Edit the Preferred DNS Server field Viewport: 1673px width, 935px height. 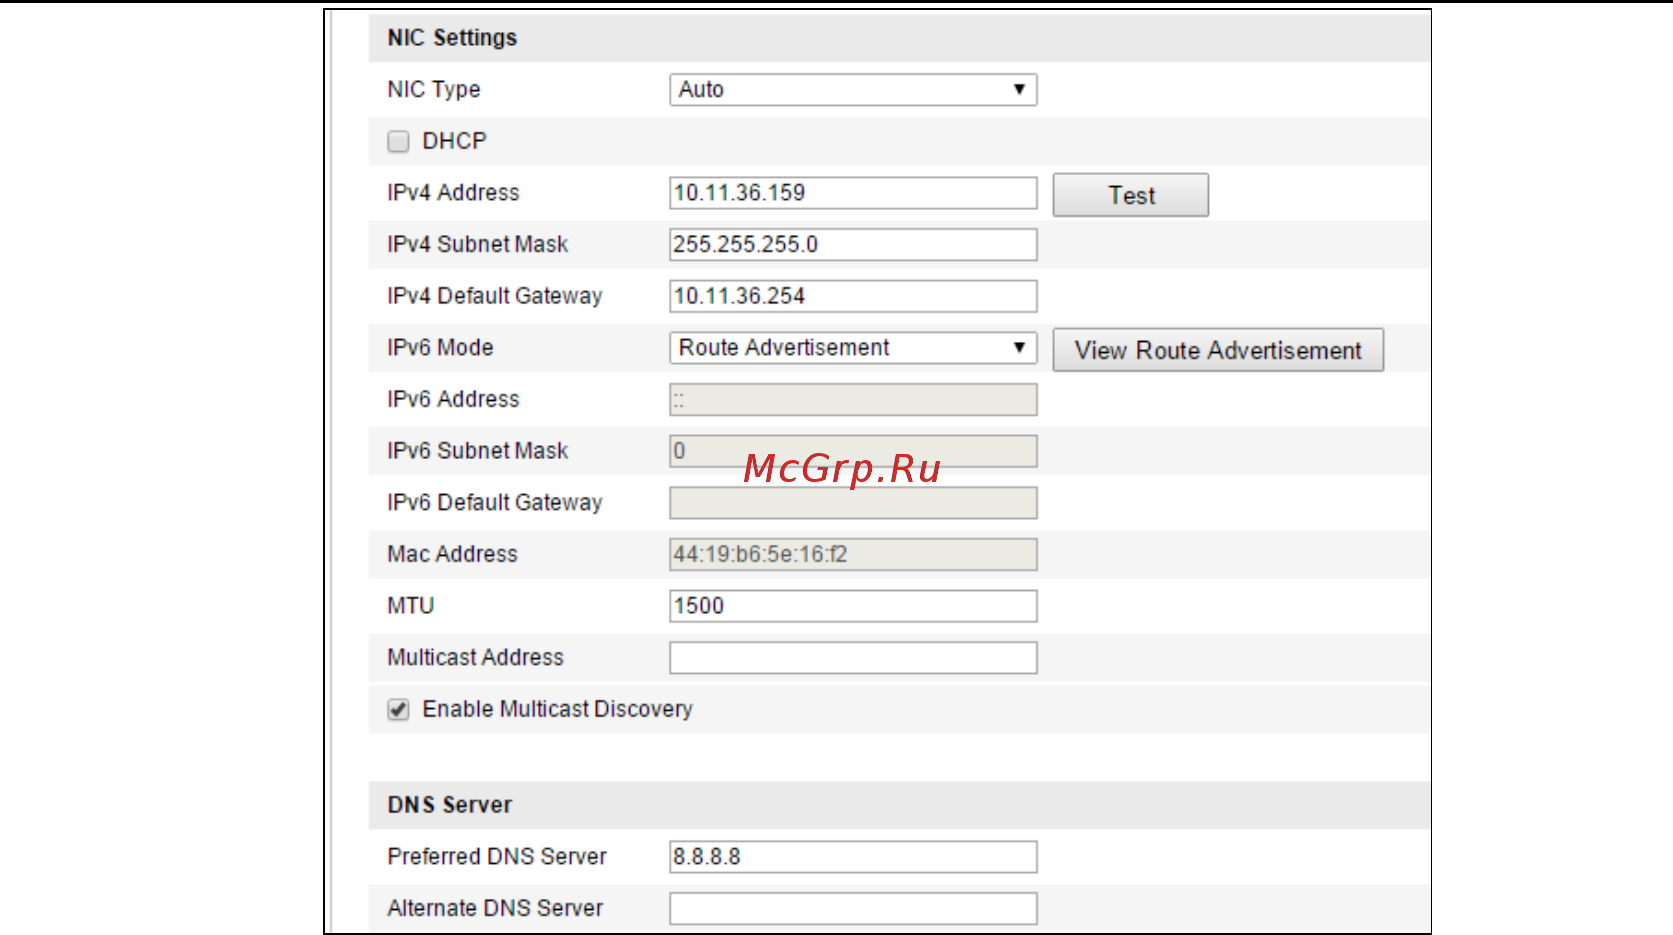pos(853,857)
